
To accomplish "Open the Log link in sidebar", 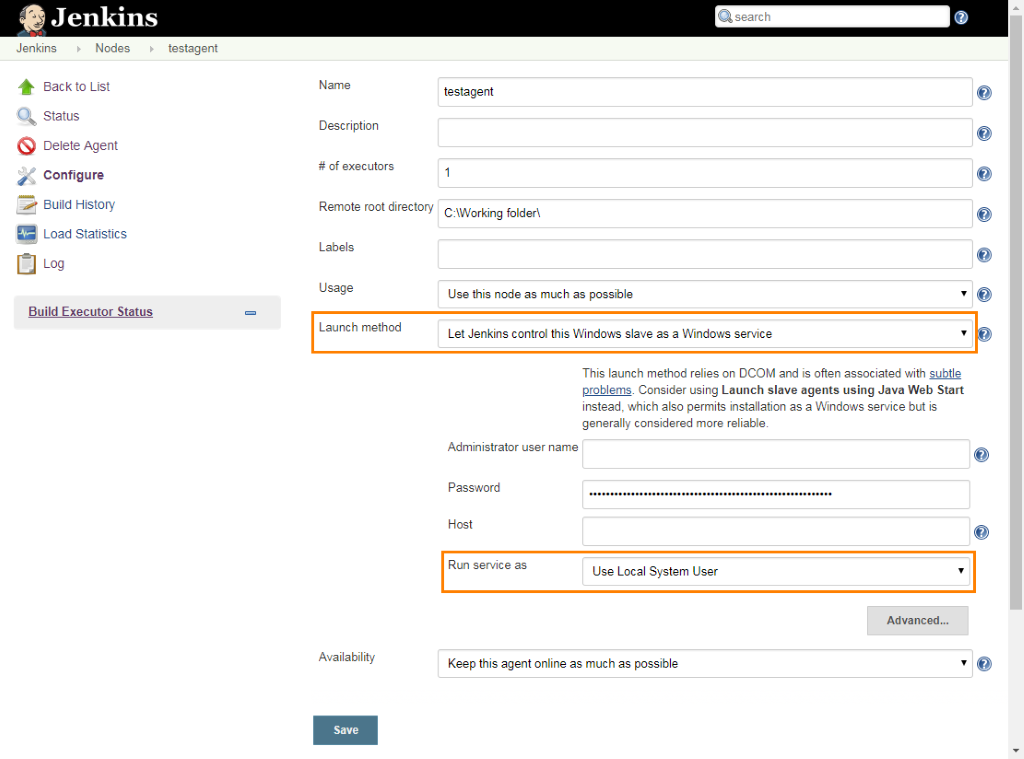I will (54, 264).
